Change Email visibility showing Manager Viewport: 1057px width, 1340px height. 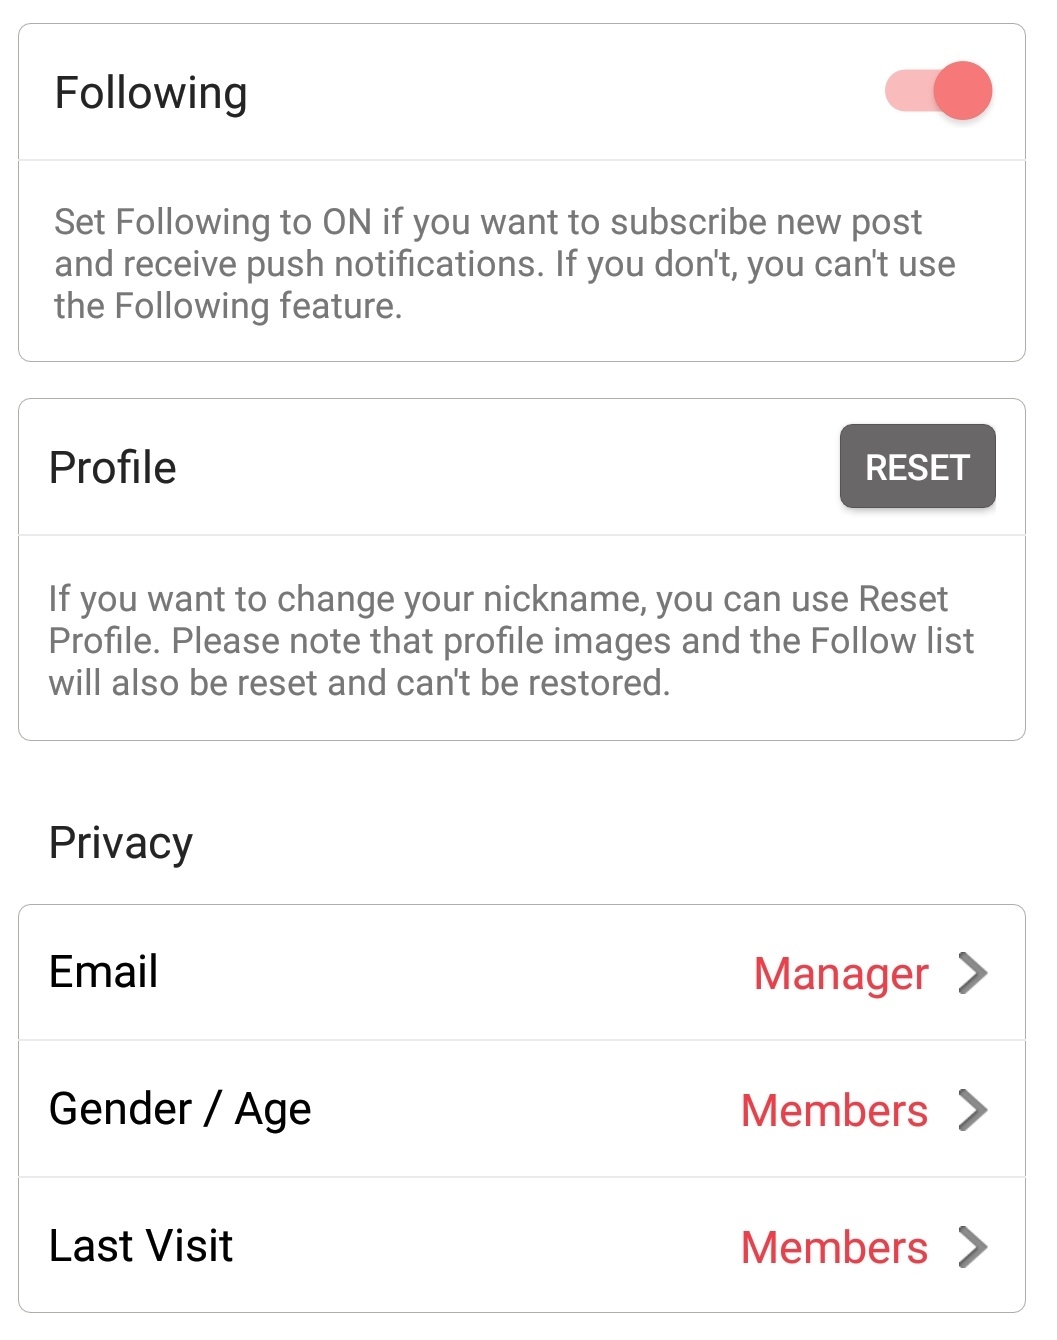click(841, 974)
